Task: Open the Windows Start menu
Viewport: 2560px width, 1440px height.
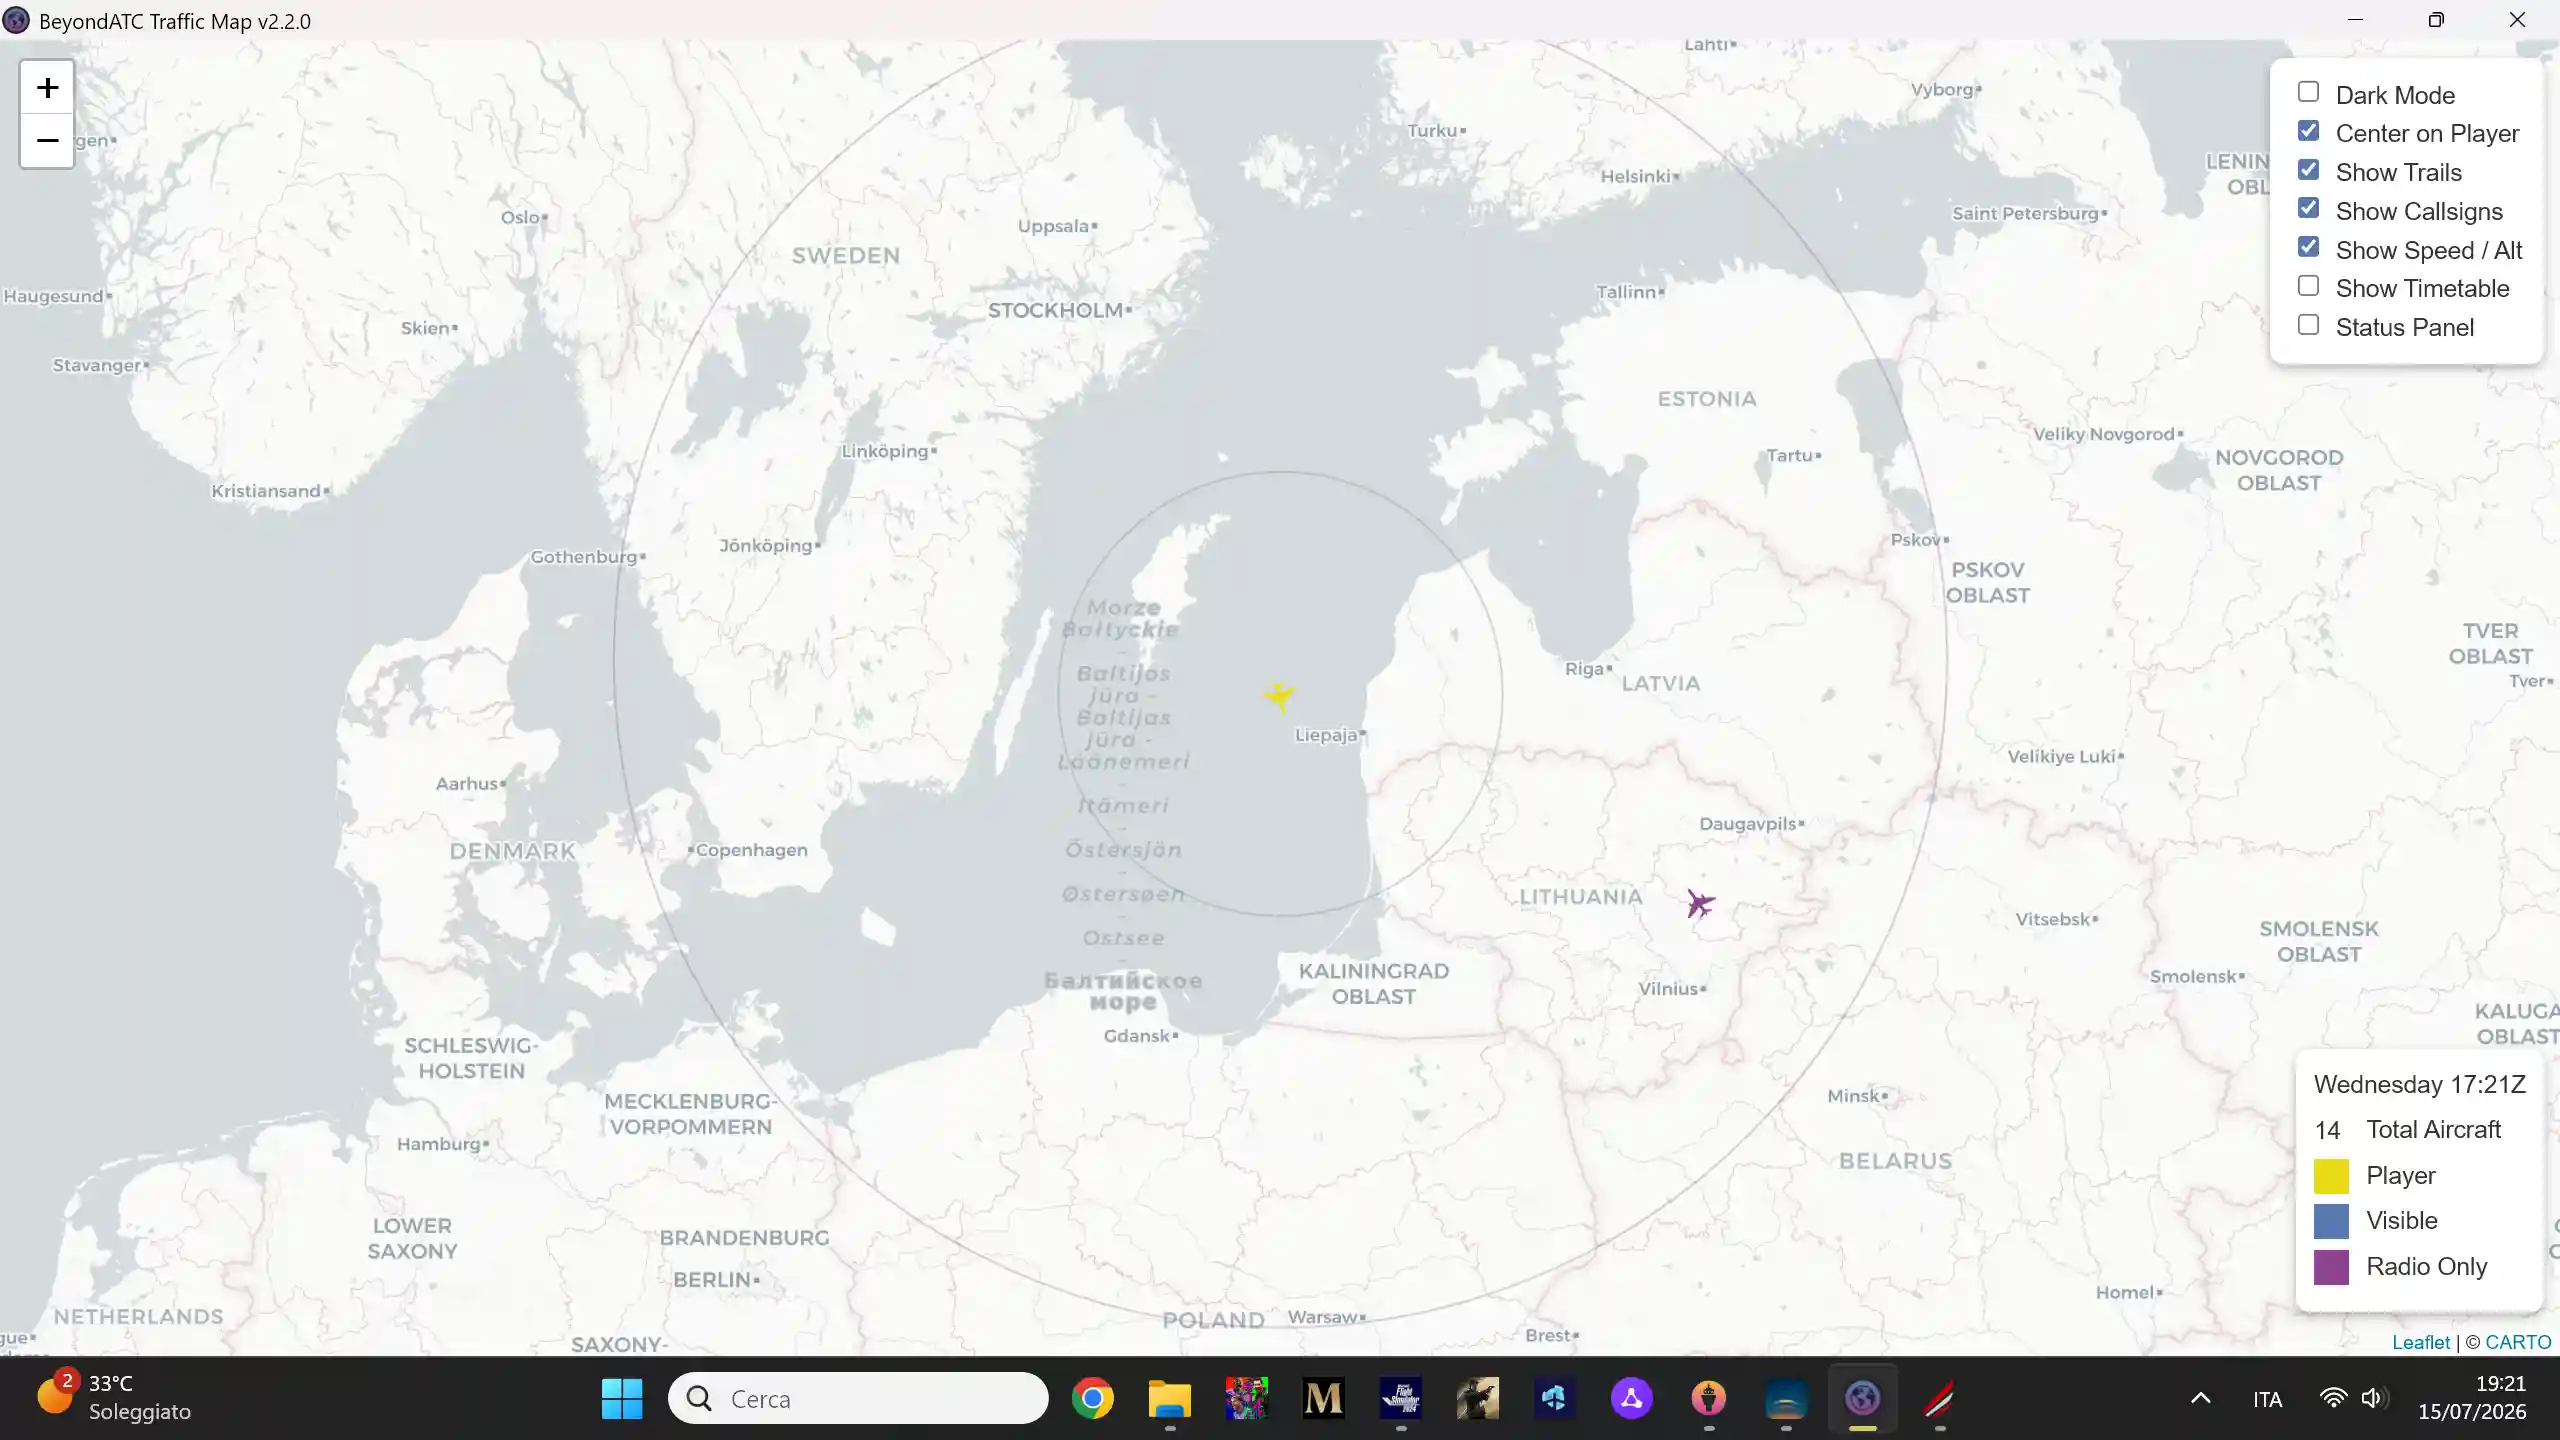Action: [622, 1398]
